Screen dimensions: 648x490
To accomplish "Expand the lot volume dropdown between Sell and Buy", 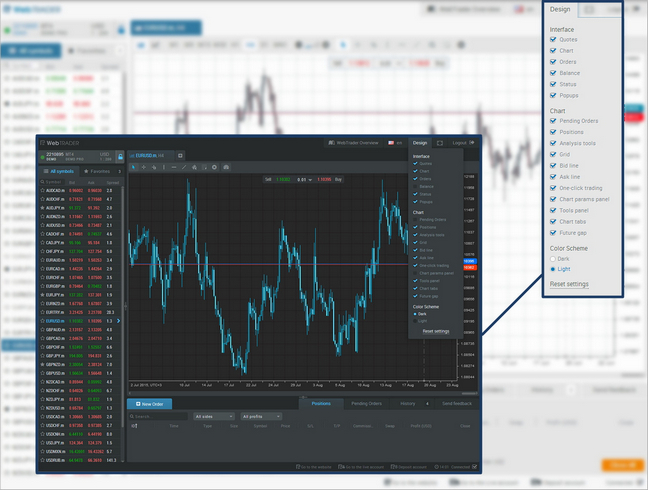I will [301, 180].
